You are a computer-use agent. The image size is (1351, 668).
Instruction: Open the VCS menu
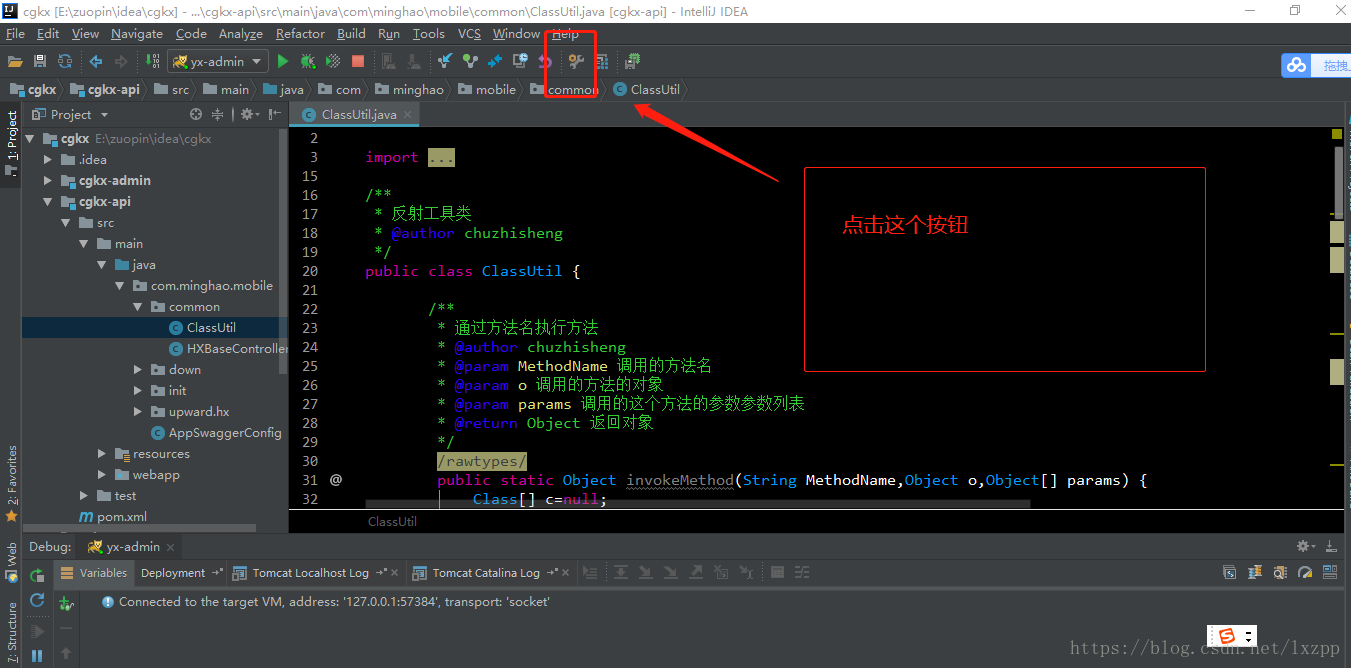[469, 34]
